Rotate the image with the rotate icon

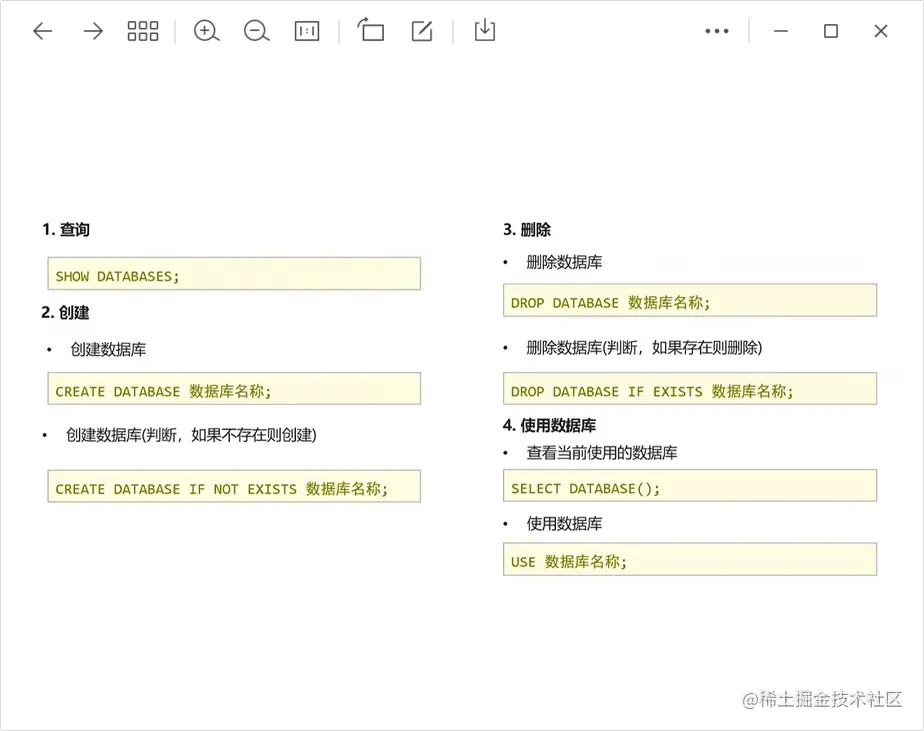pyautogui.click(x=371, y=29)
